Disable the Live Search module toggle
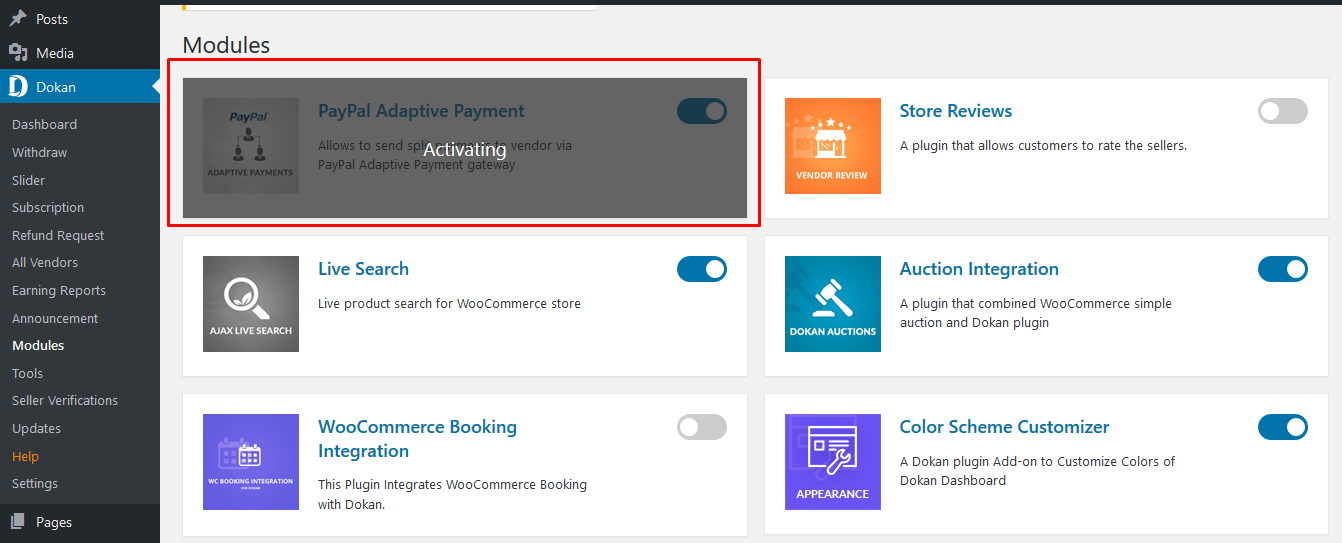Image resolution: width=1342 pixels, height=543 pixels. pyautogui.click(x=702, y=269)
